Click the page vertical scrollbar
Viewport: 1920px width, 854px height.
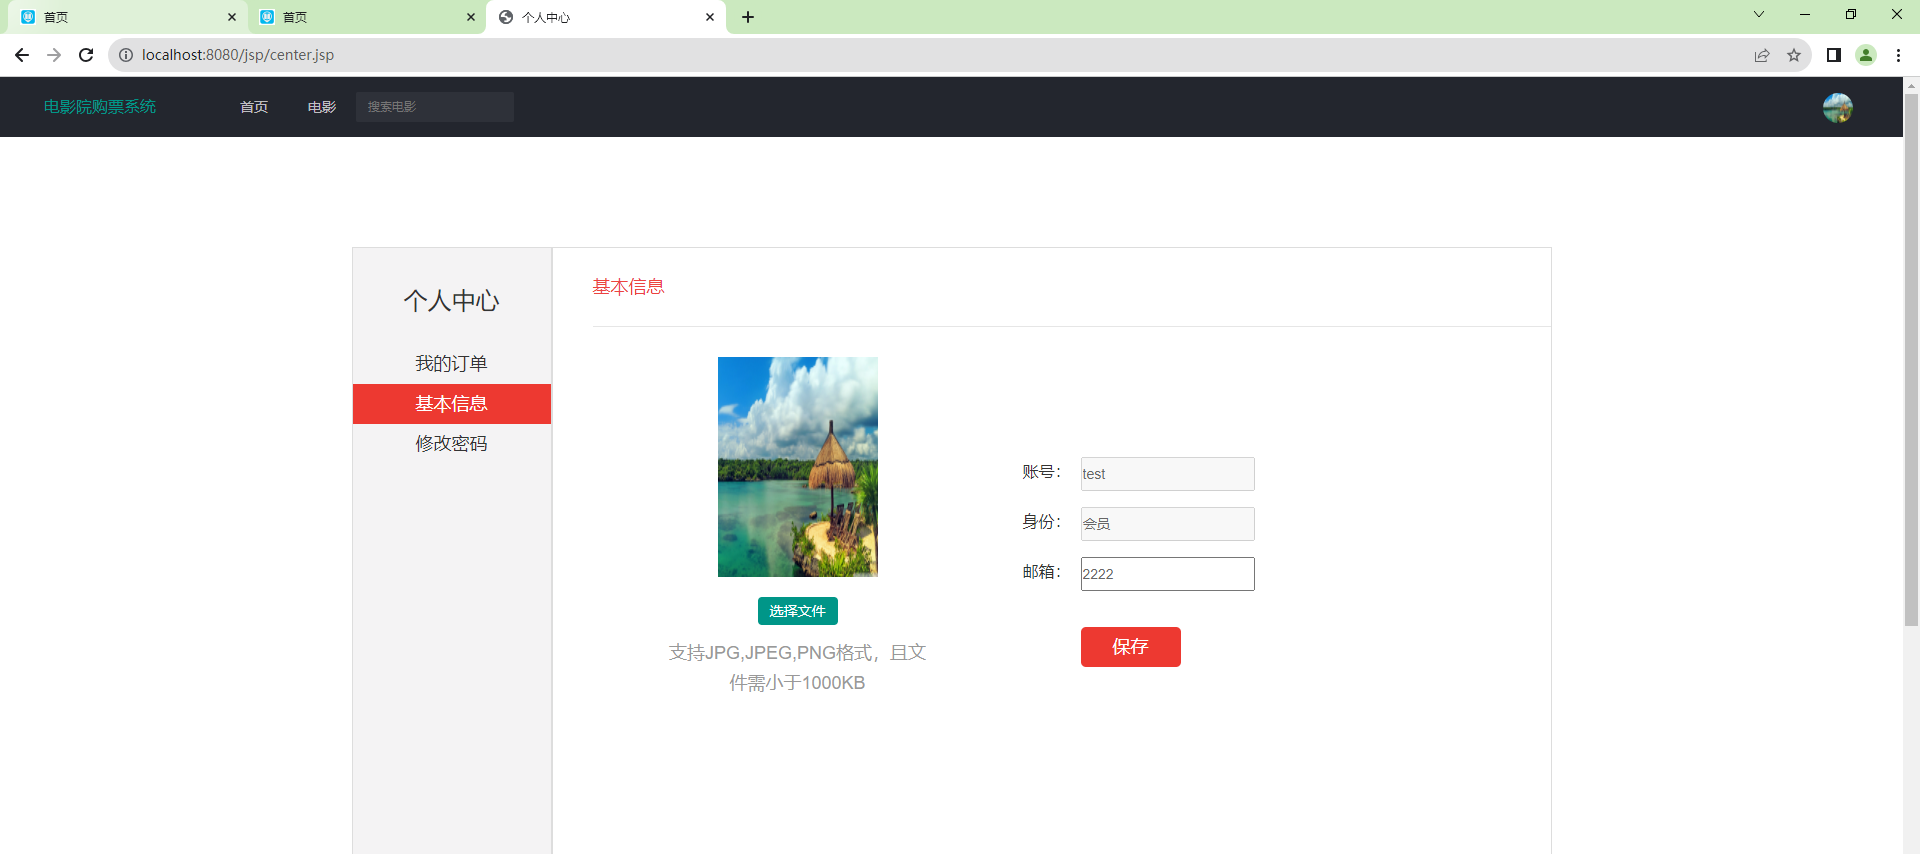click(x=1911, y=360)
